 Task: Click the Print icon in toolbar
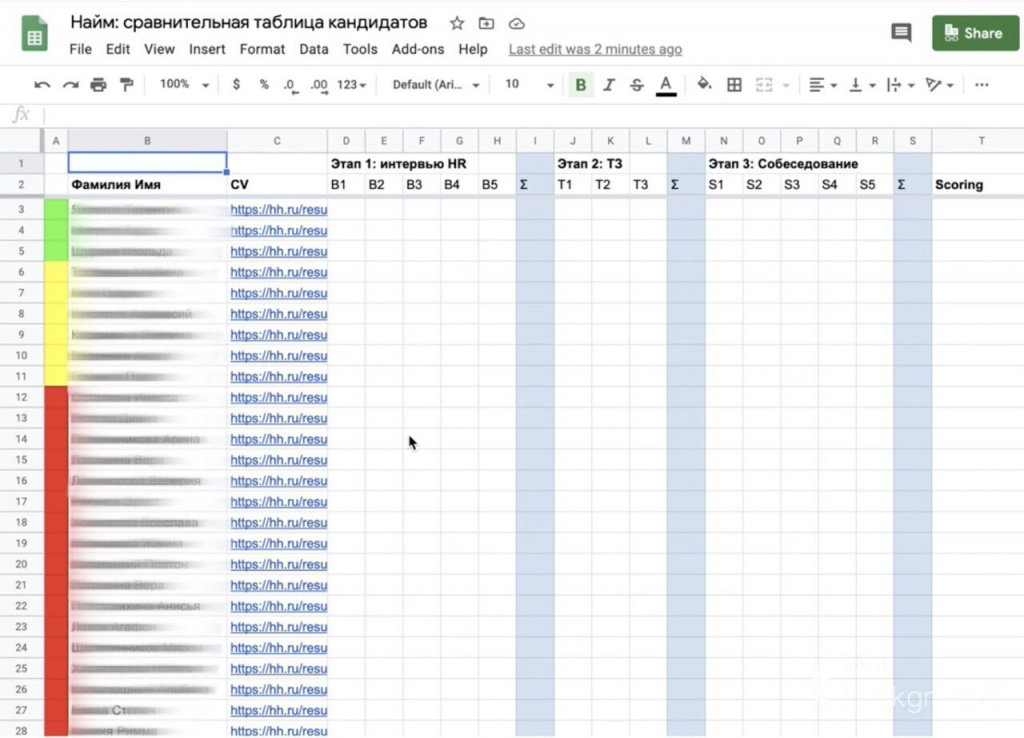(98, 85)
